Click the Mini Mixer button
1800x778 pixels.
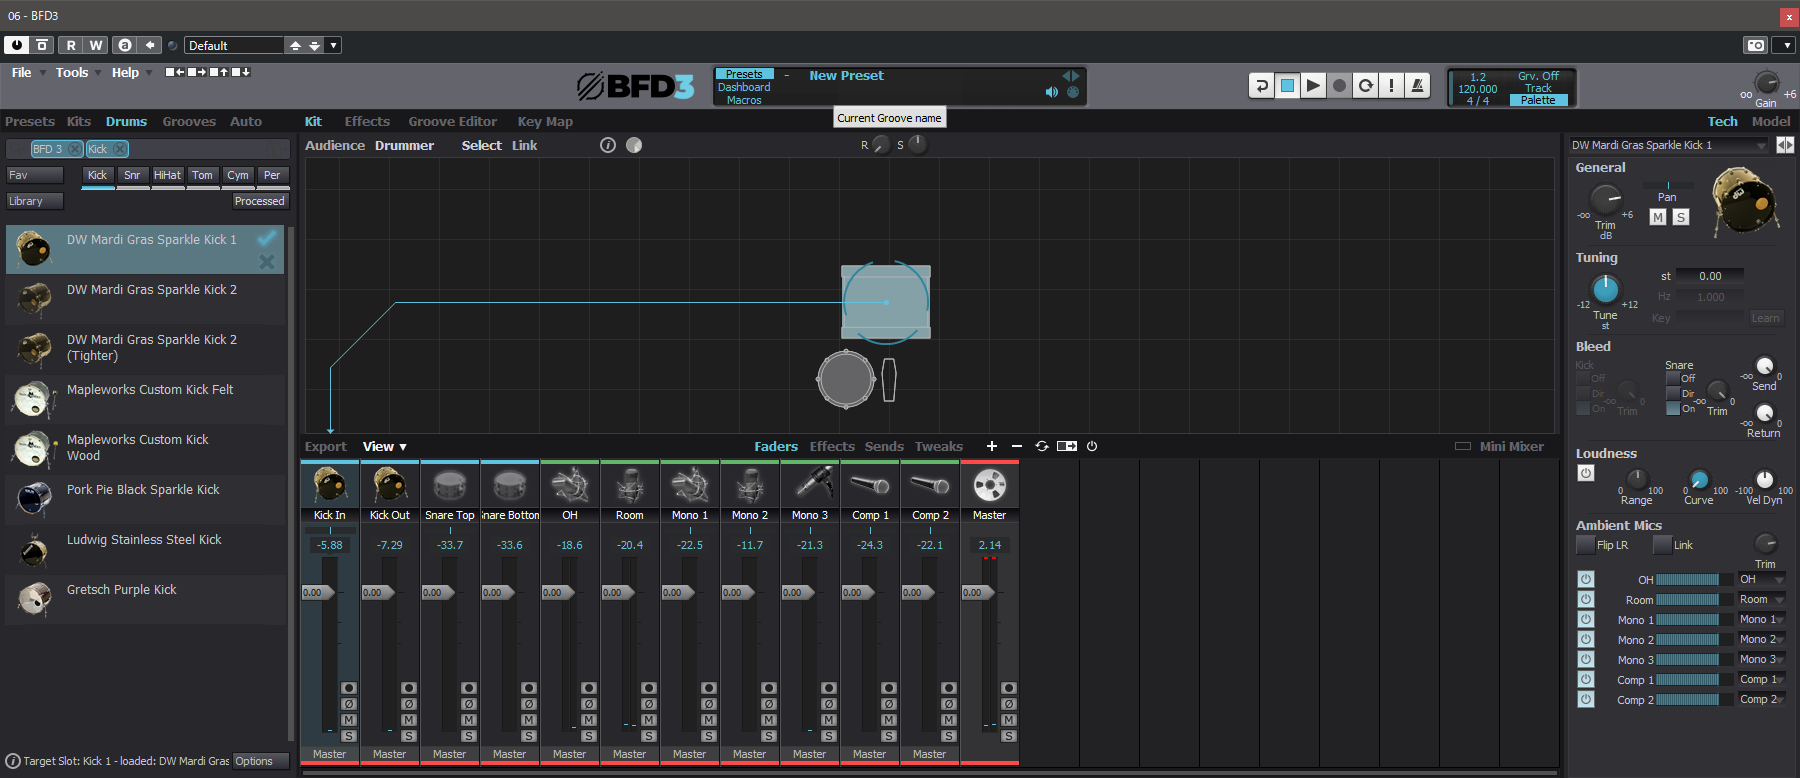1500,447
